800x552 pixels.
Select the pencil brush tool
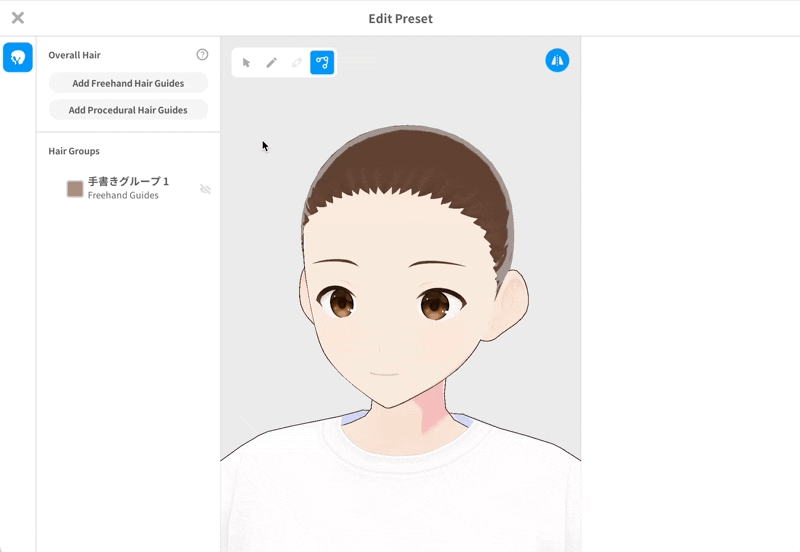pos(271,63)
